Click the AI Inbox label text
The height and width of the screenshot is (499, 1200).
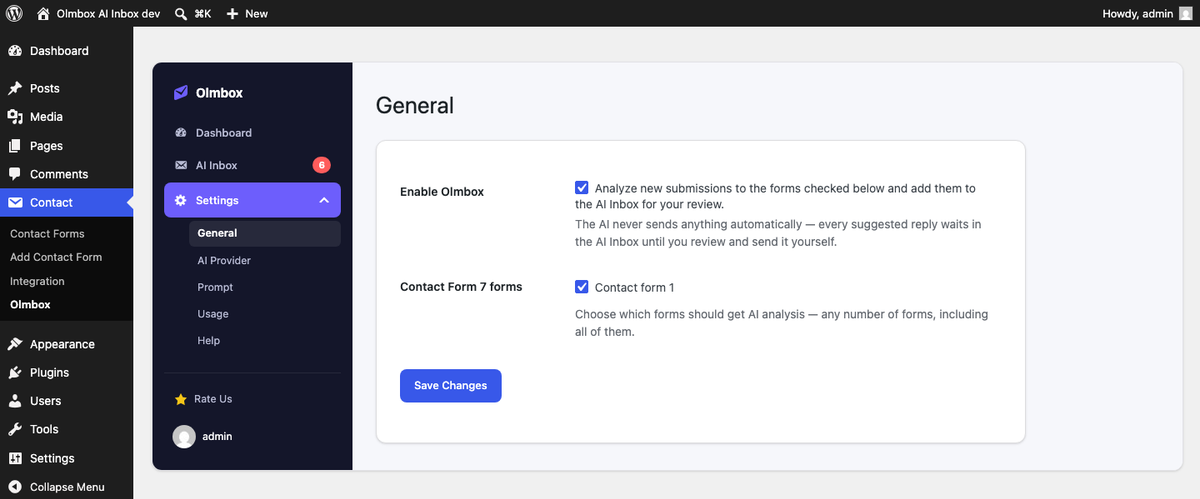217,166
